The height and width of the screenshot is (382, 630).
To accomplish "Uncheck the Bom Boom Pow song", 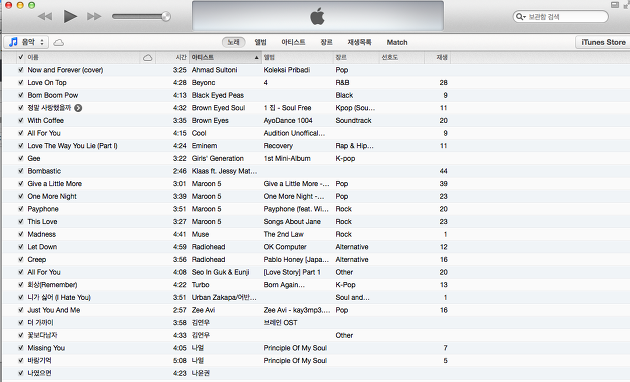I will [x=20, y=95].
